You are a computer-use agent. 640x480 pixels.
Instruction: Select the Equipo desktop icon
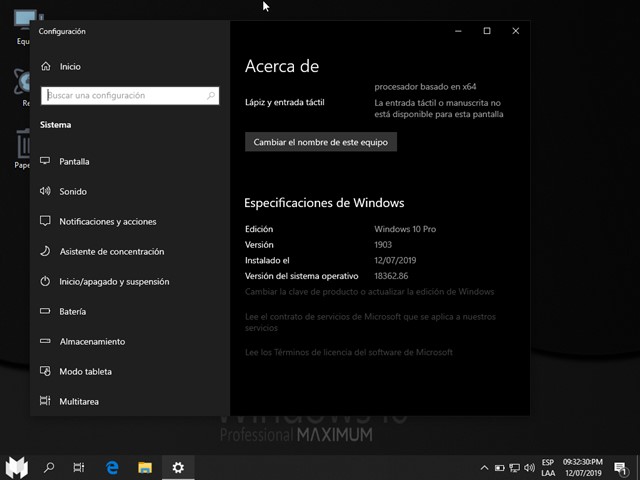pyautogui.click(x=23, y=28)
